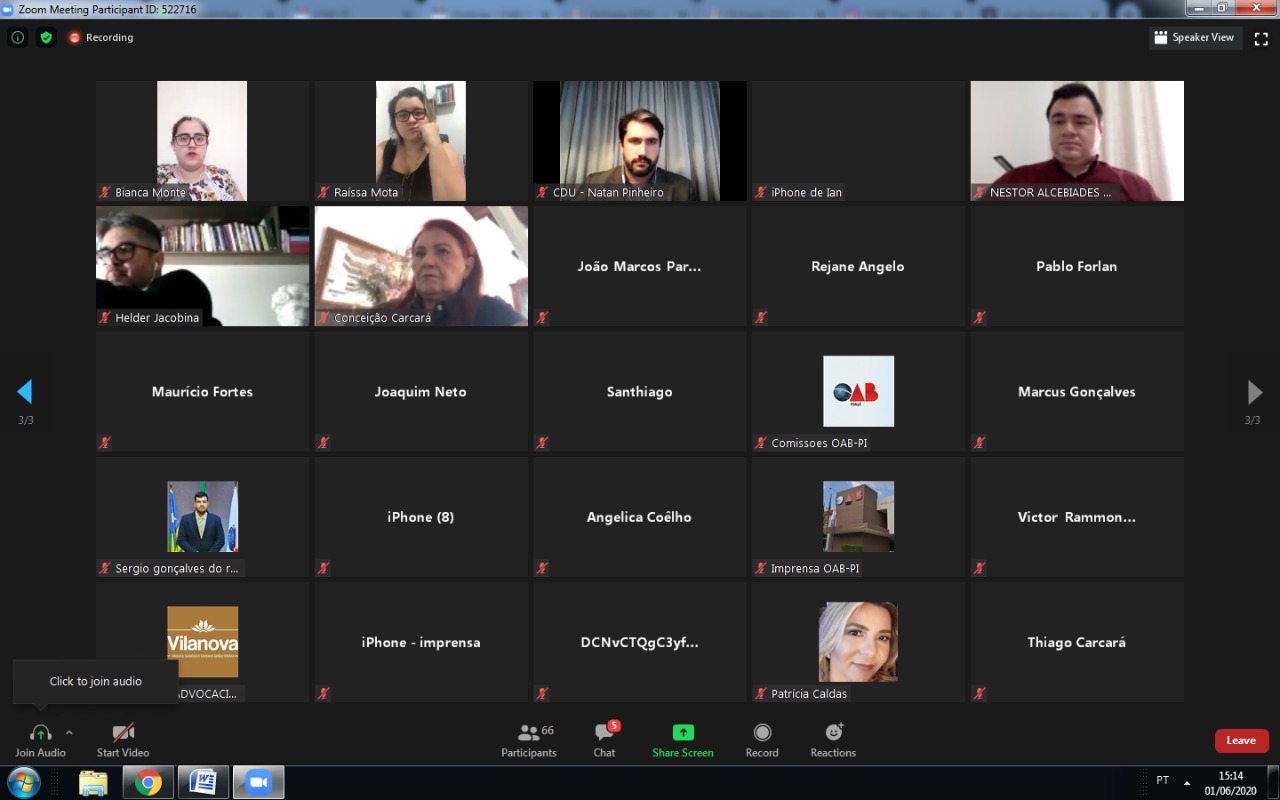
Task: Expand audio options arrow next to Join Audio
Action: pyautogui.click(x=69, y=732)
